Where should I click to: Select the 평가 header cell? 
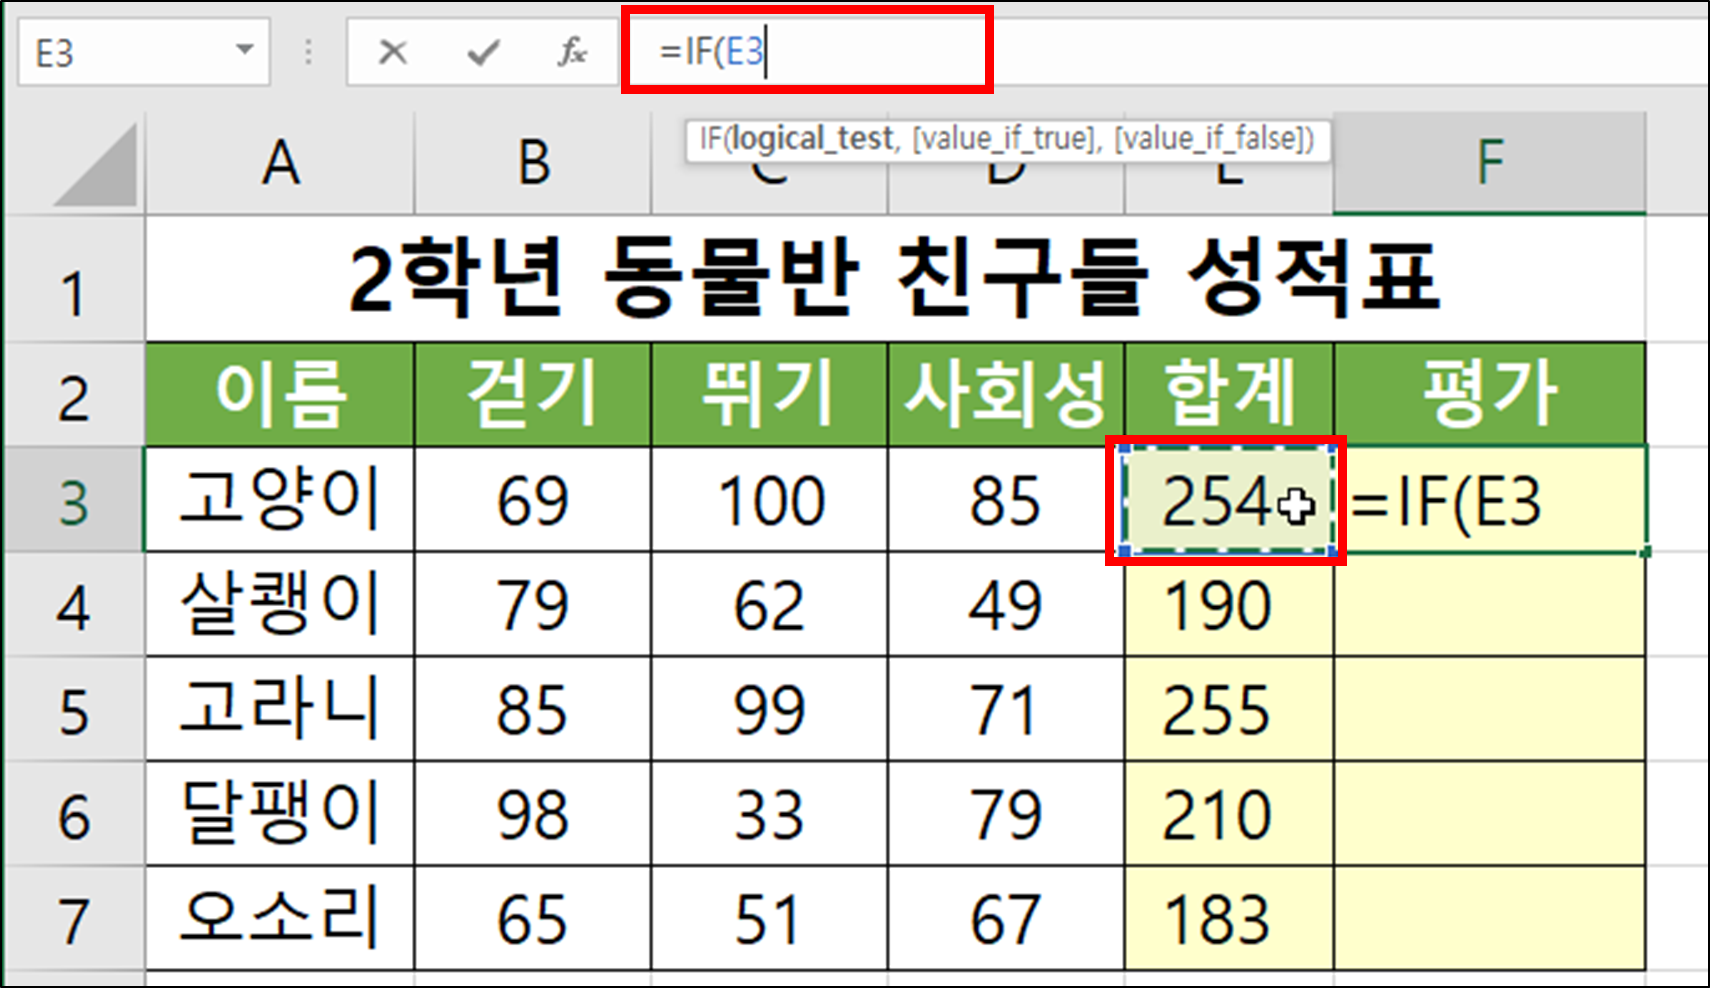coord(1490,392)
